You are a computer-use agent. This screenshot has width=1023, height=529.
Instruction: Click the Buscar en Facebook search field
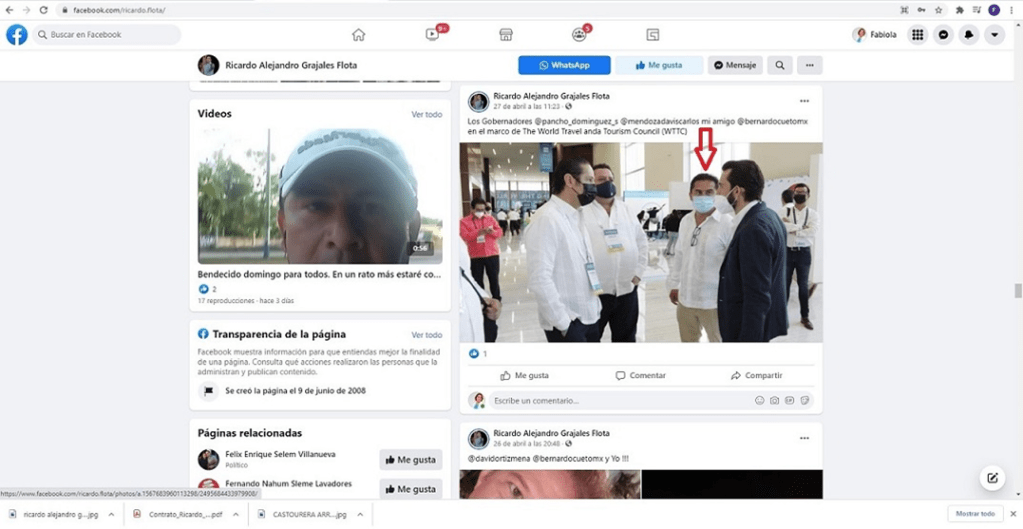click(106, 35)
